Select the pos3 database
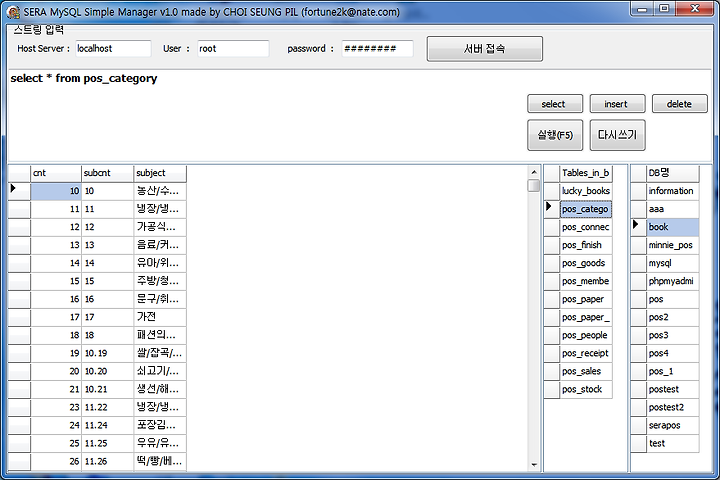The image size is (720, 480). tap(673, 335)
